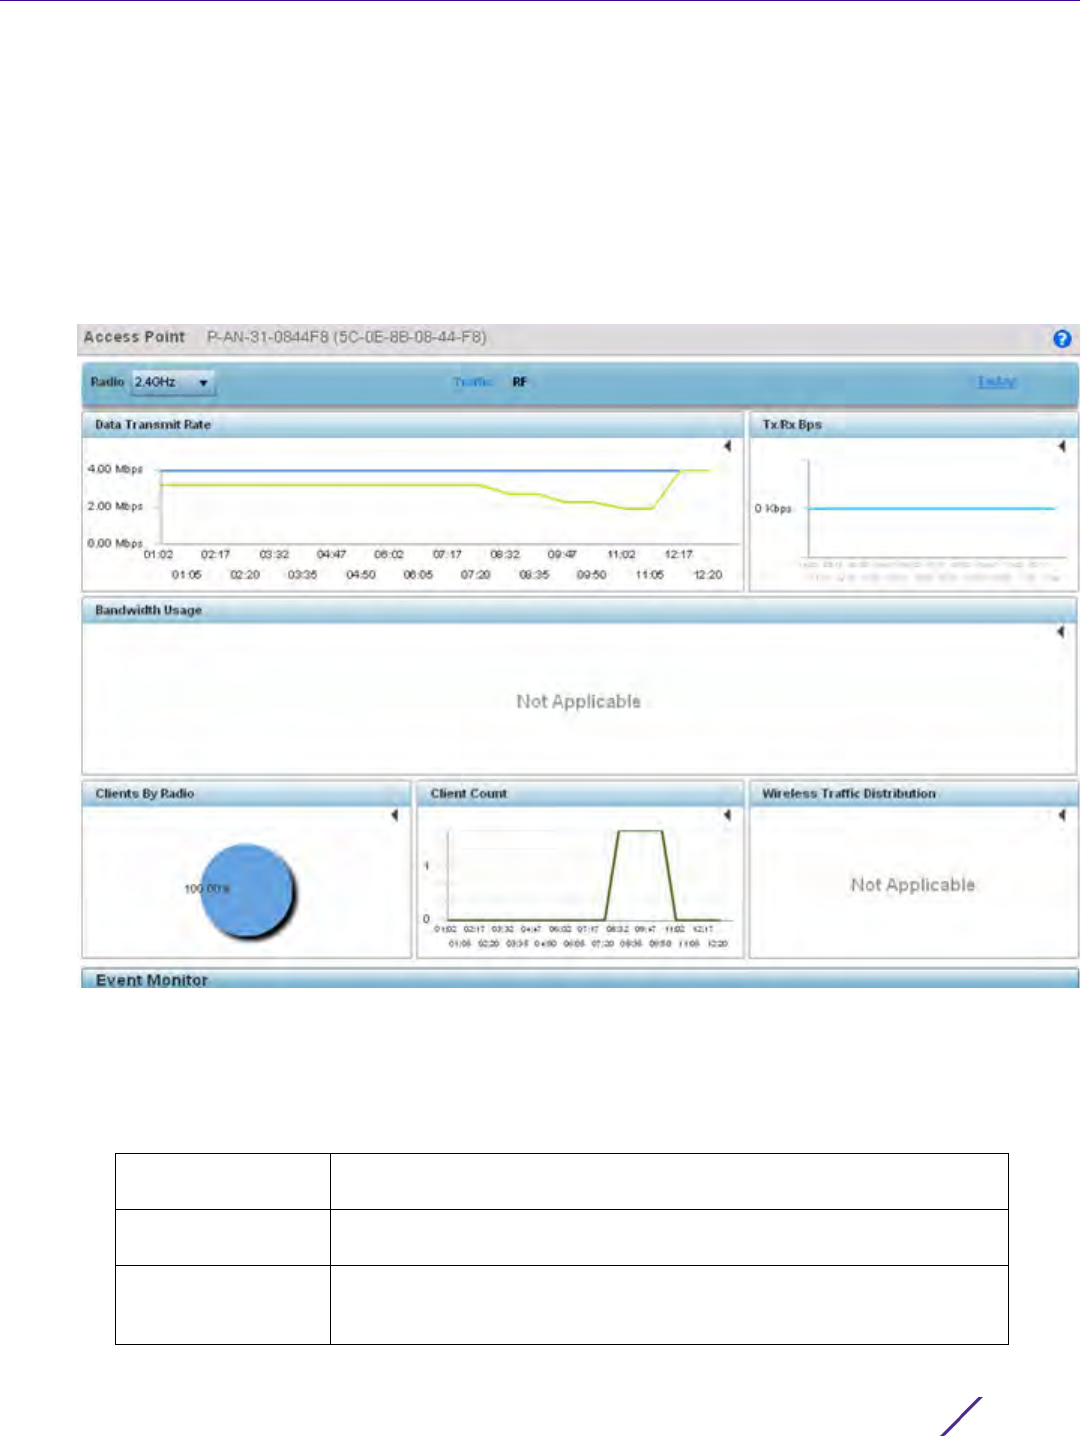Expand the Event Monitor section

coord(580,978)
